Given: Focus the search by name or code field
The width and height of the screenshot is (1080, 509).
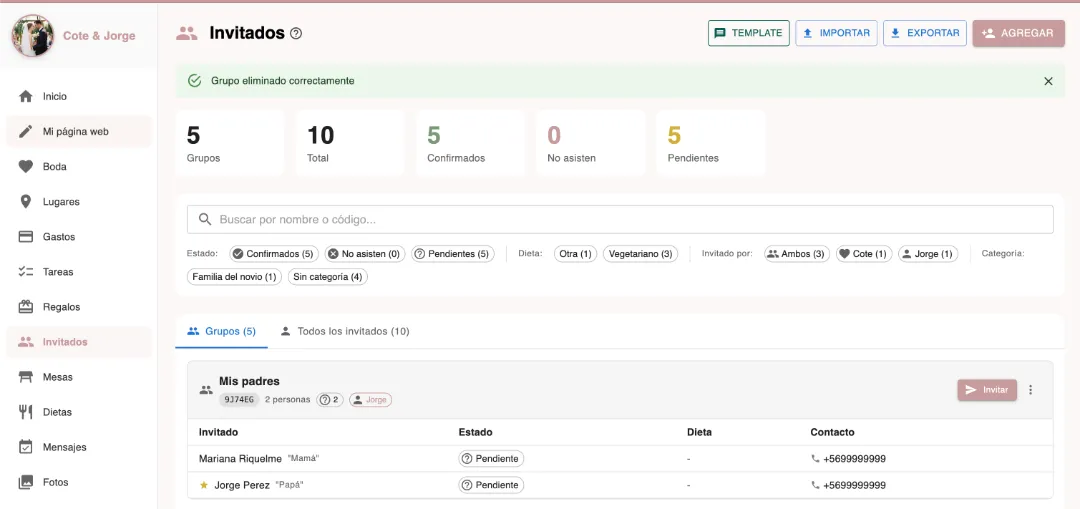Looking at the screenshot, I should tap(620, 220).
